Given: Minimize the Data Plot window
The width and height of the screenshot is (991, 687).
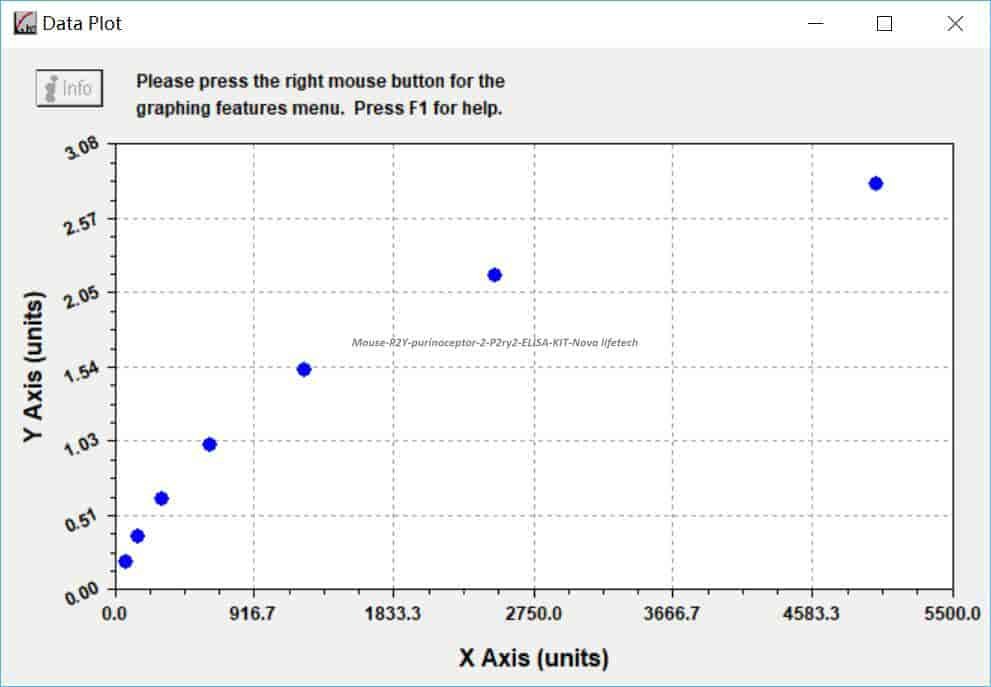Looking at the screenshot, I should click(816, 23).
